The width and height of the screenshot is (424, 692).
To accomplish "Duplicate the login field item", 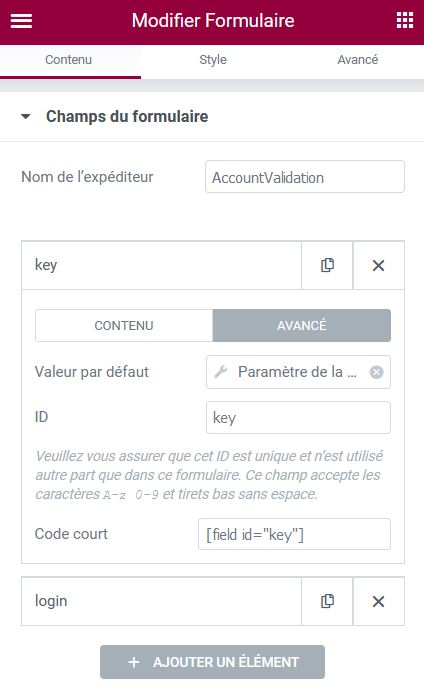I will pyautogui.click(x=327, y=601).
